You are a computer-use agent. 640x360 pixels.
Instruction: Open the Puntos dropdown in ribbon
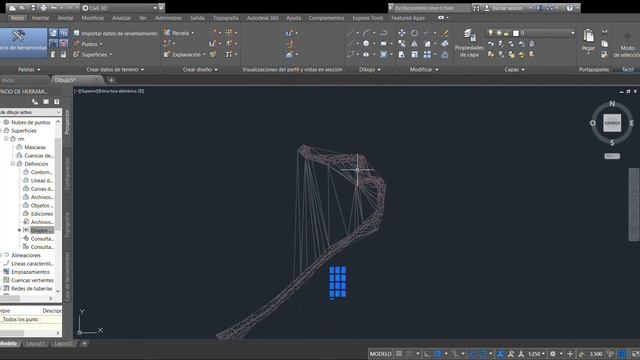(x=88, y=44)
